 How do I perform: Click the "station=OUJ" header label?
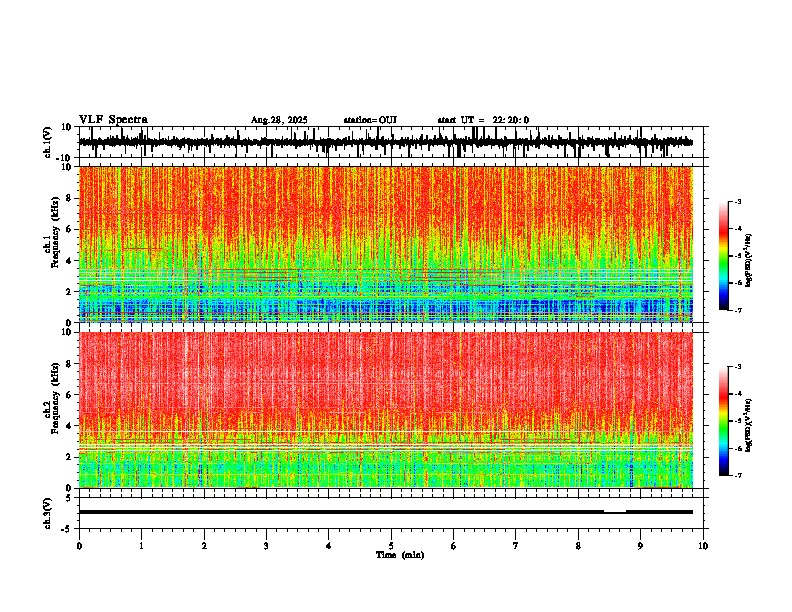[370, 120]
